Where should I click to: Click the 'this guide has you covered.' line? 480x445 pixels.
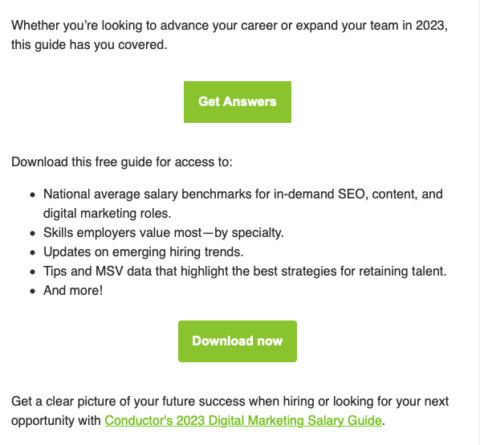coord(89,45)
